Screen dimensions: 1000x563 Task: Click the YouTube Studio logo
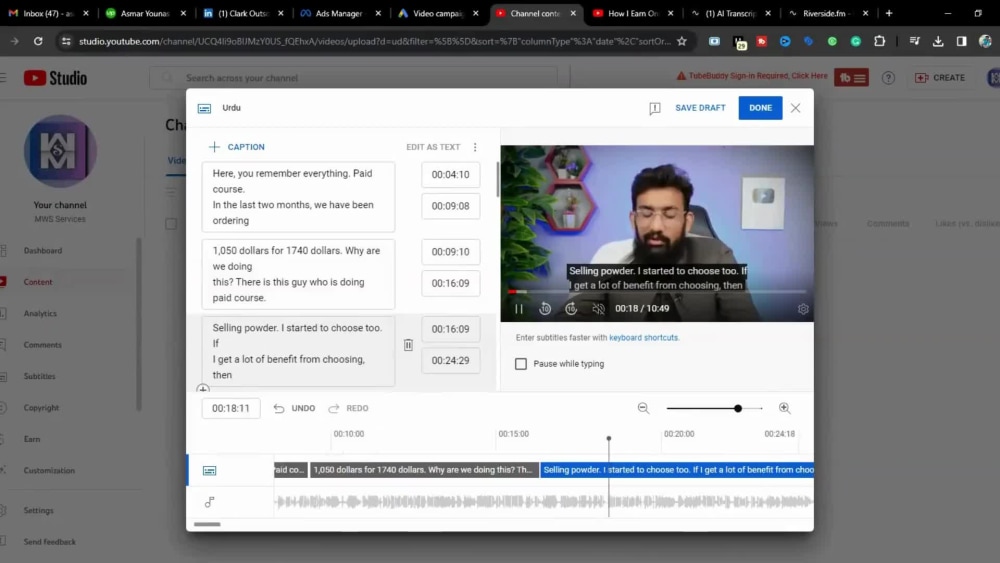55,78
